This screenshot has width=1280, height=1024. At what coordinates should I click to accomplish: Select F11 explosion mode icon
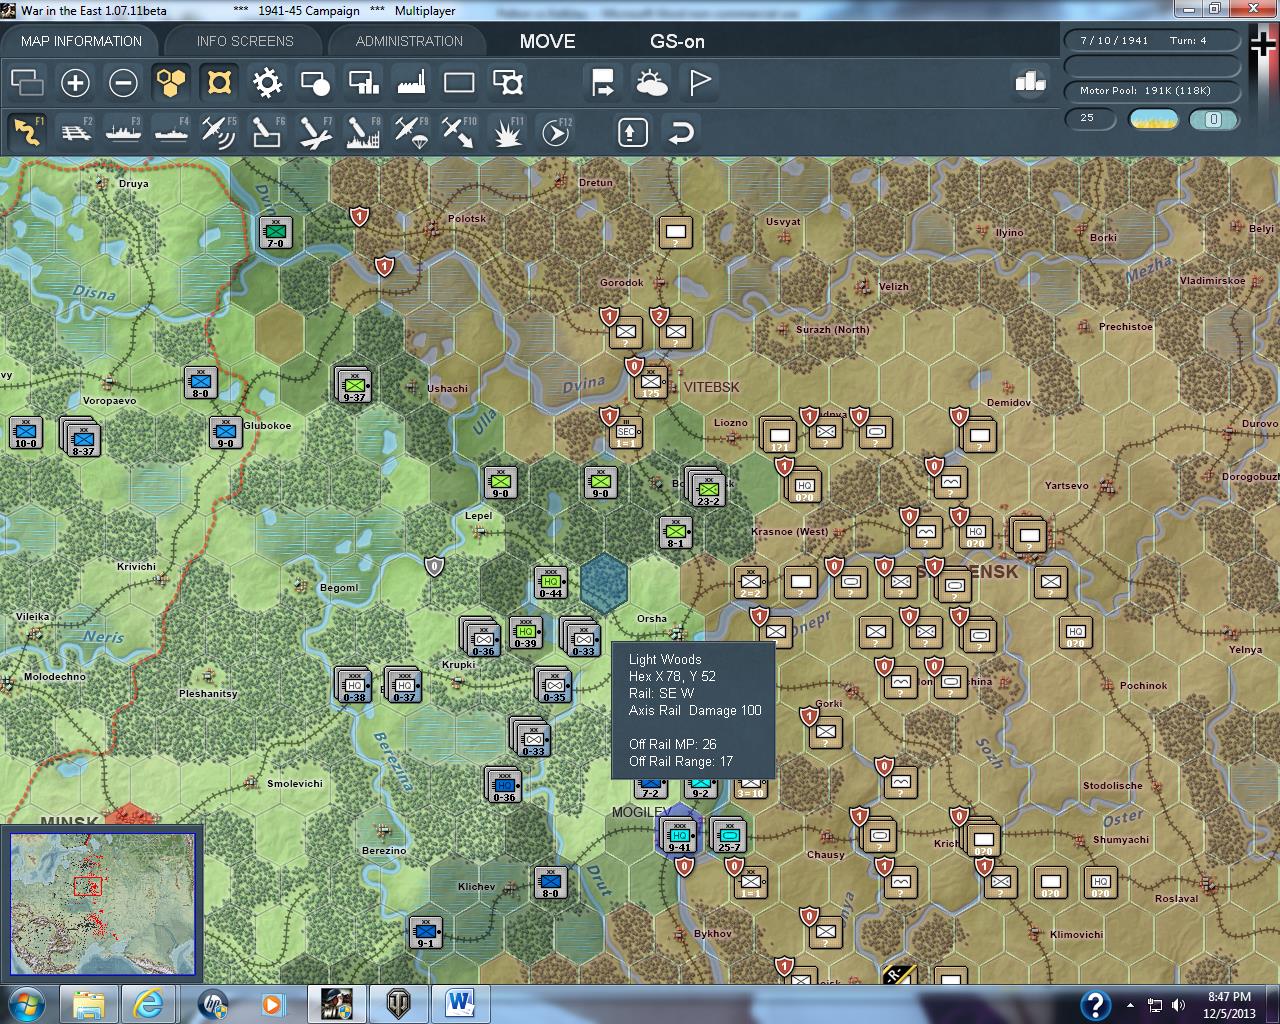tap(508, 132)
